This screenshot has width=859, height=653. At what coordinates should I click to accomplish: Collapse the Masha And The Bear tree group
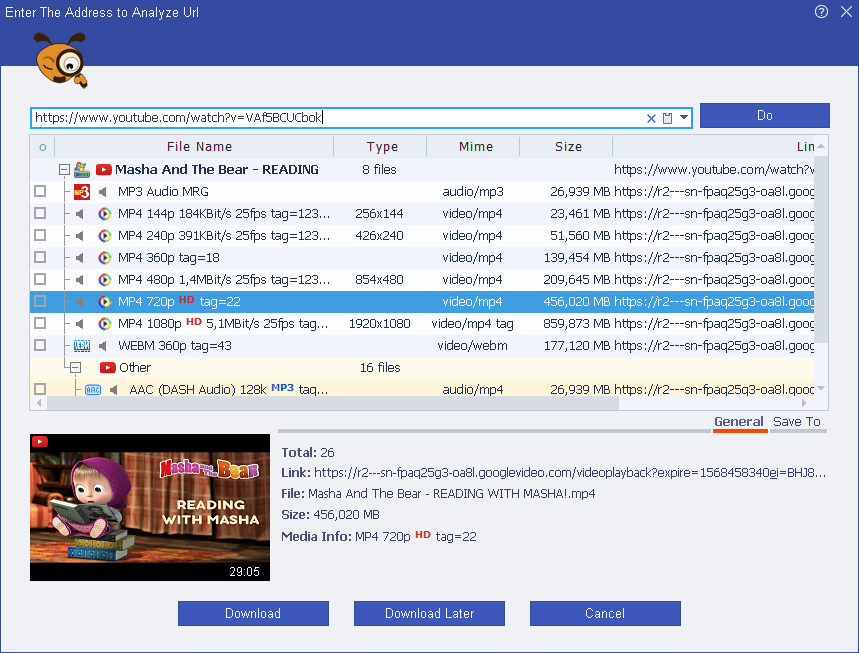coord(64,170)
